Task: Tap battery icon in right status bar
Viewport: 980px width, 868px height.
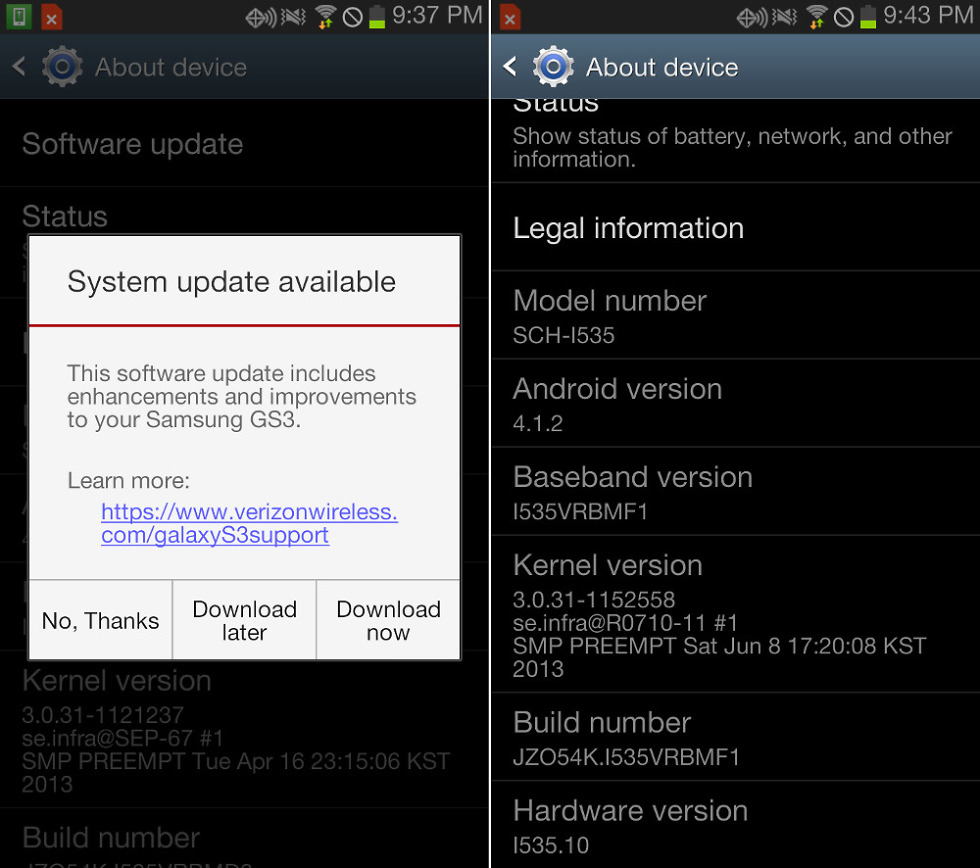Action: (868, 16)
